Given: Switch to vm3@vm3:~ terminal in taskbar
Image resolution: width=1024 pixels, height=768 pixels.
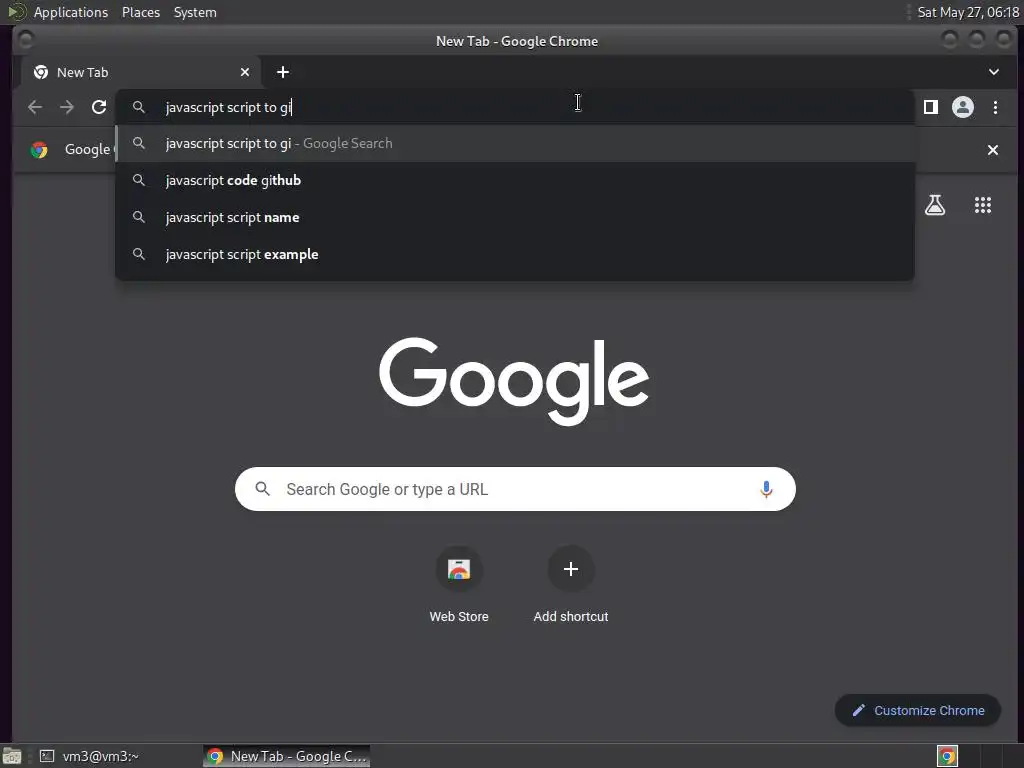Looking at the screenshot, I should (x=89, y=756).
